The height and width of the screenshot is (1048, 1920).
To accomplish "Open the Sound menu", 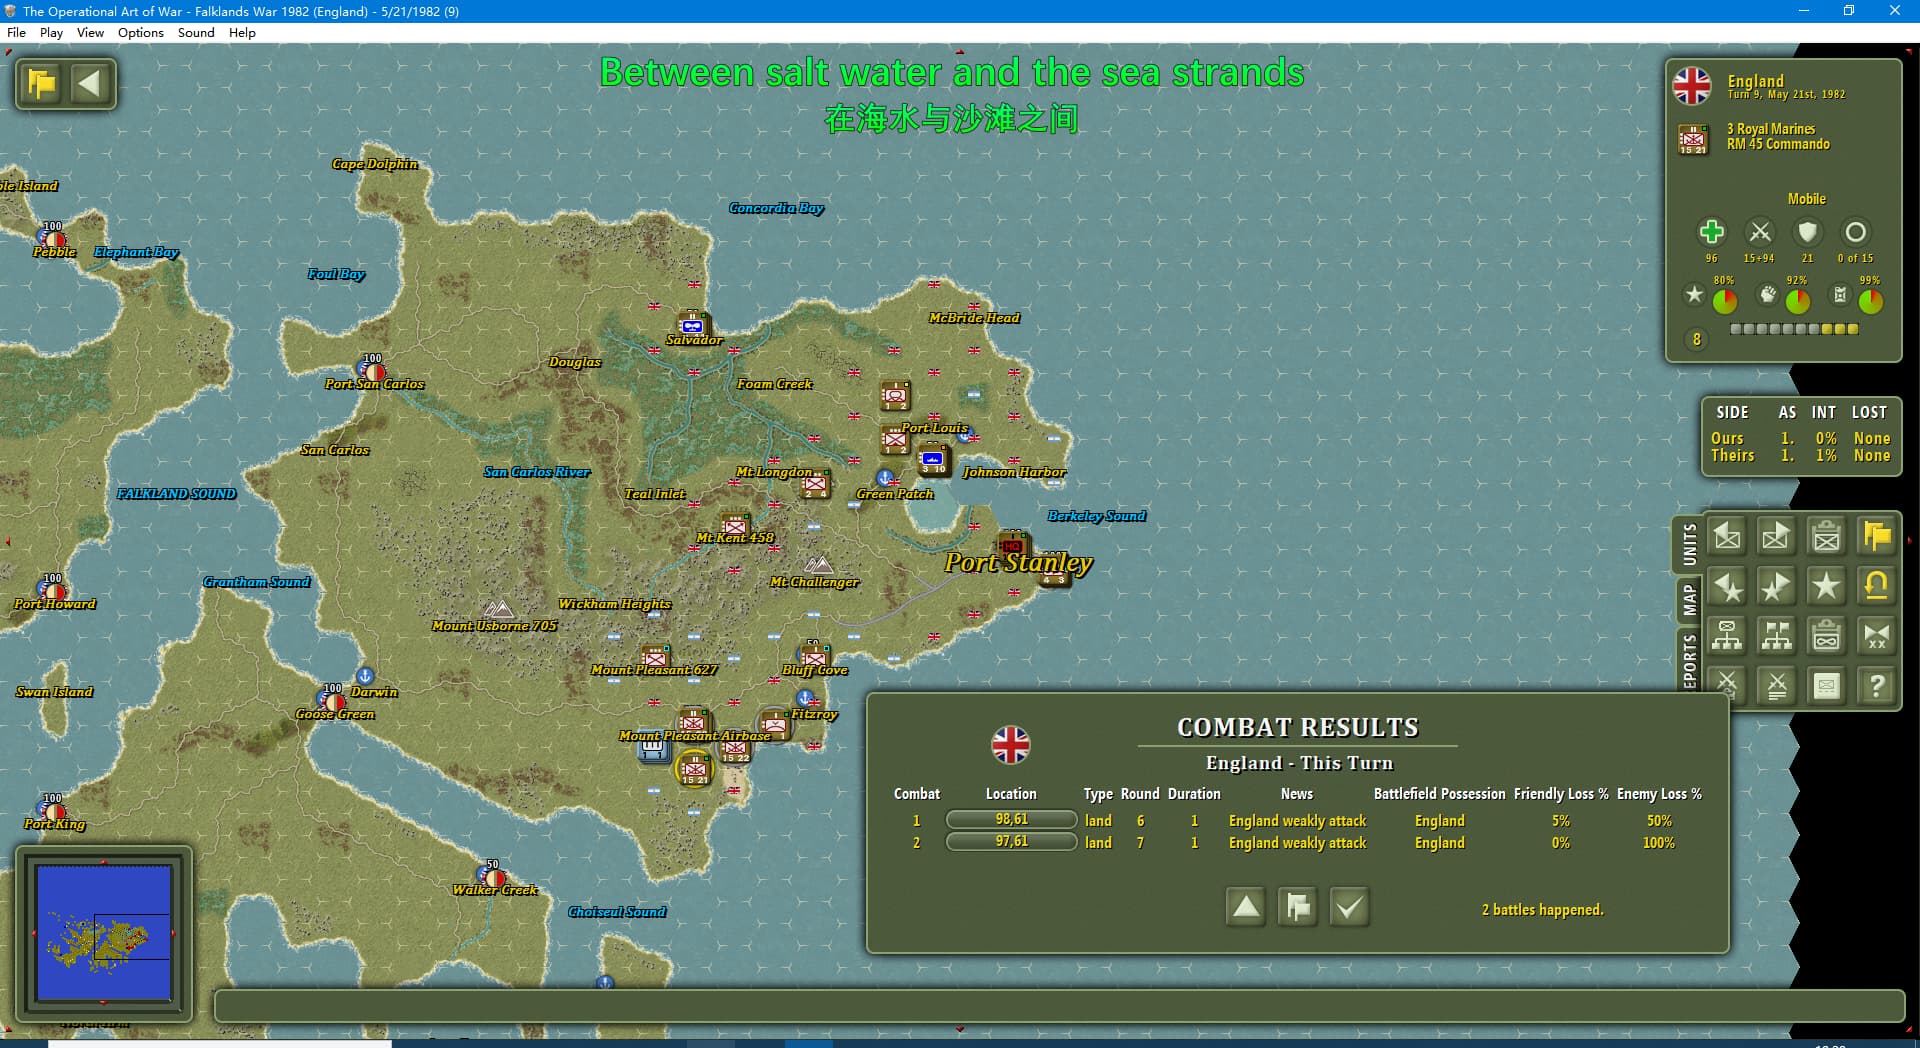I will click(196, 32).
